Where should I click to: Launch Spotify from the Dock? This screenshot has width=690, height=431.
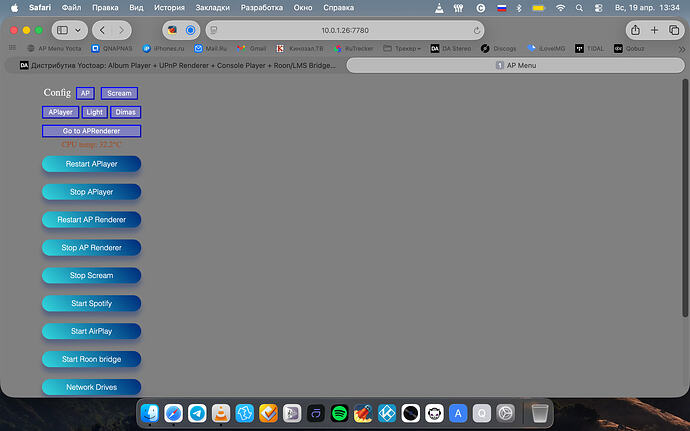pyautogui.click(x=339, y=413)
